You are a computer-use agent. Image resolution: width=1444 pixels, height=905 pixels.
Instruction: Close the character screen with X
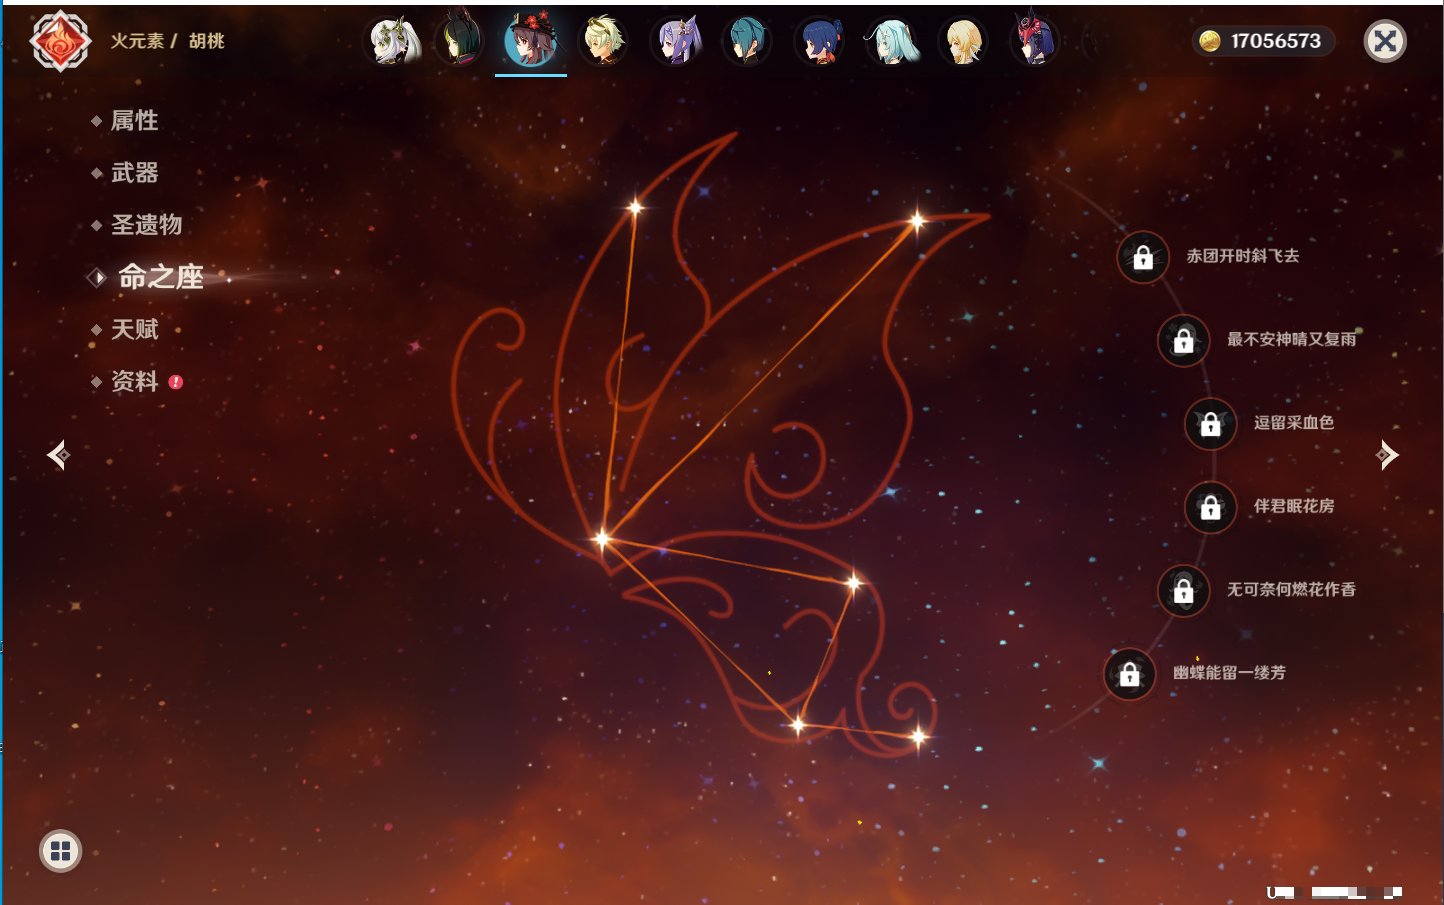1385,41
